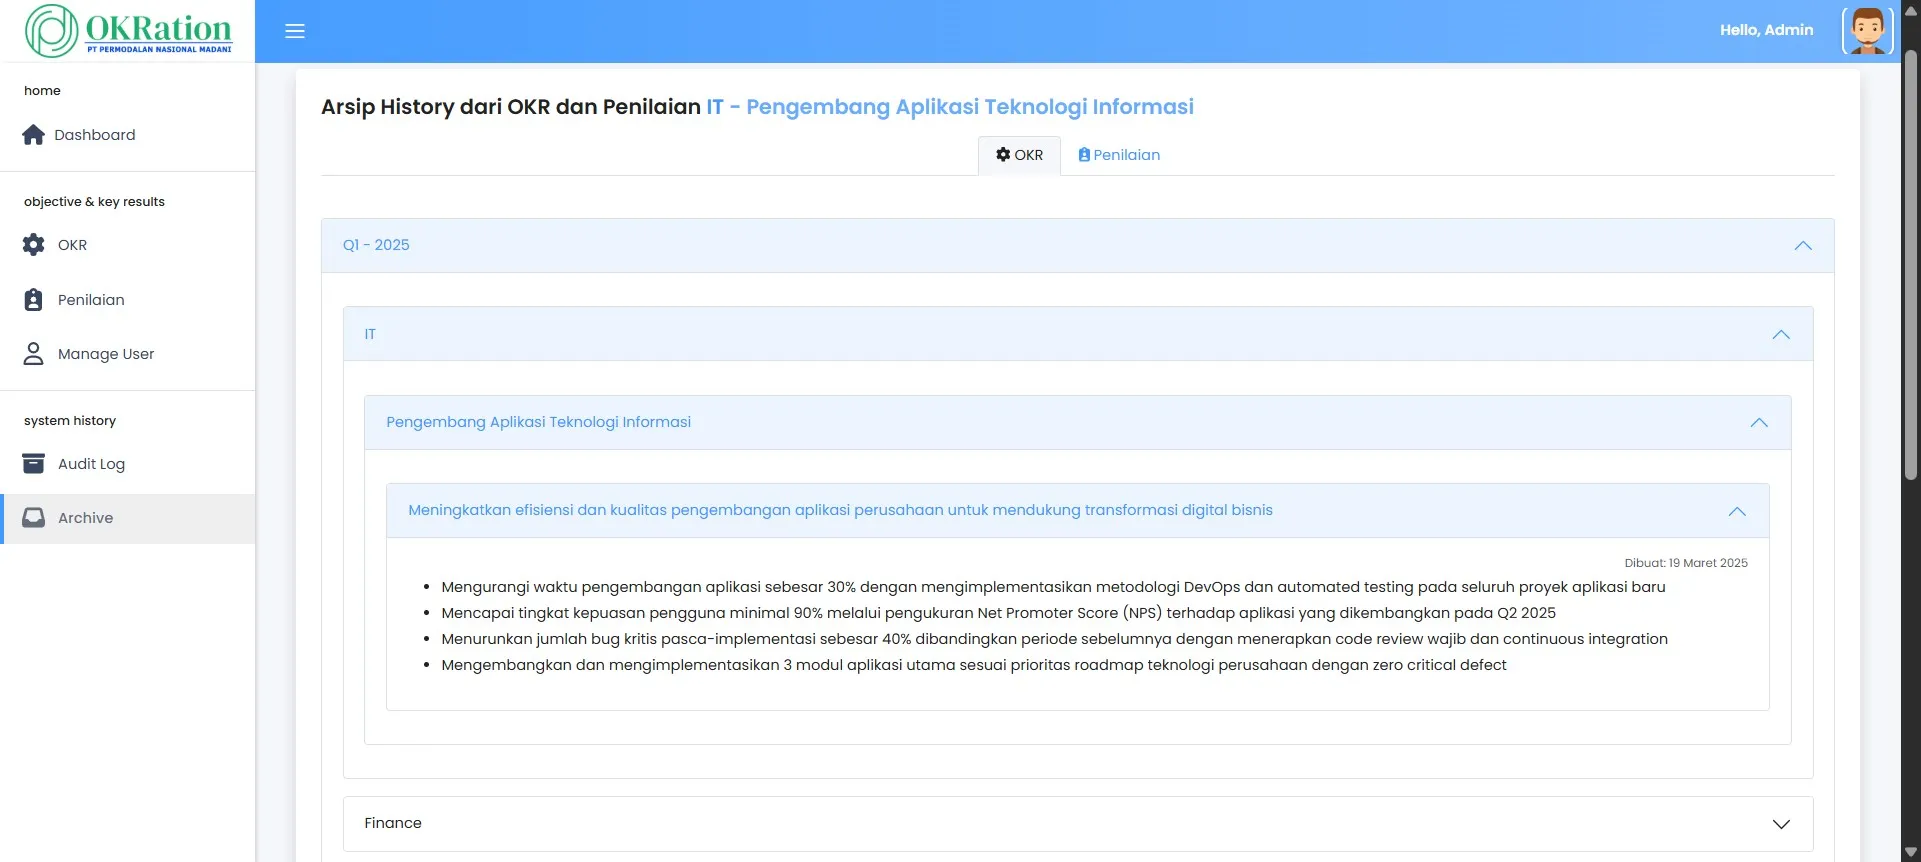The height and width of the screenshot is (862, 1921).
Task: Click the Dashboard home icon
Action: click(34, 135)
